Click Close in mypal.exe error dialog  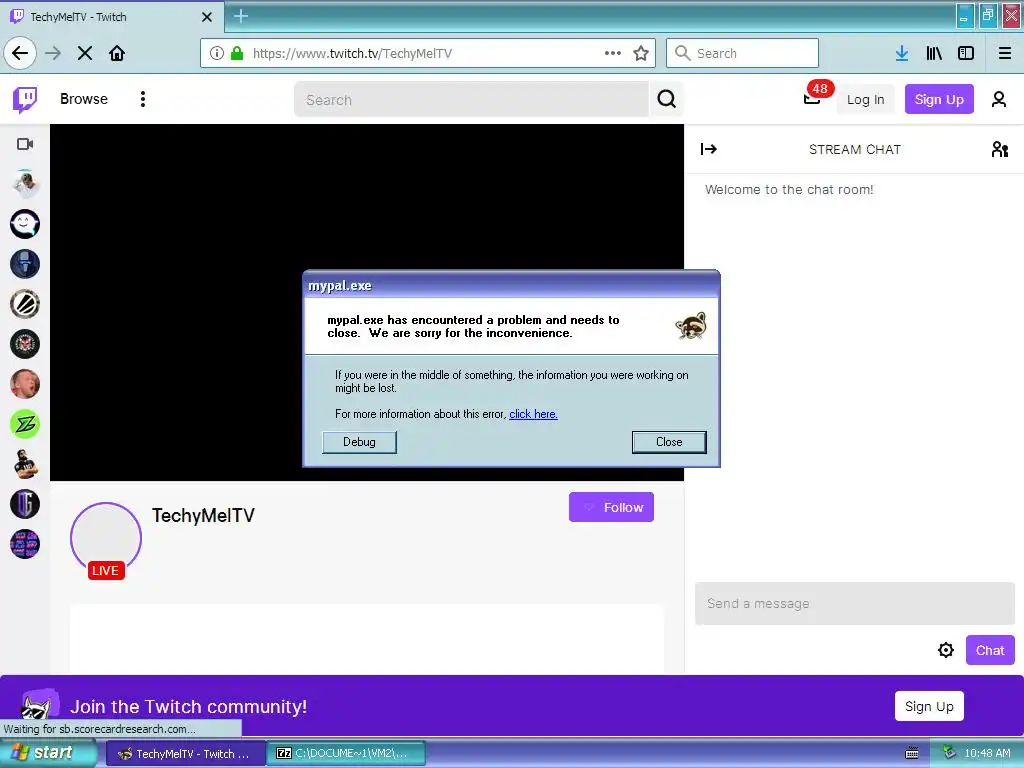669,442
